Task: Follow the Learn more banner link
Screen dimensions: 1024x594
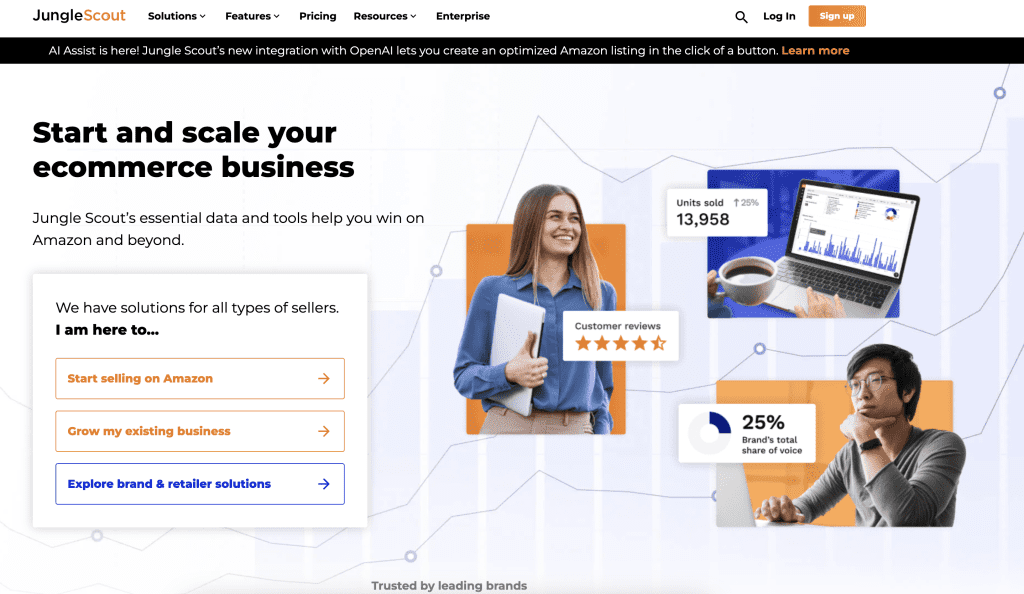Action: tap(815, 50)
